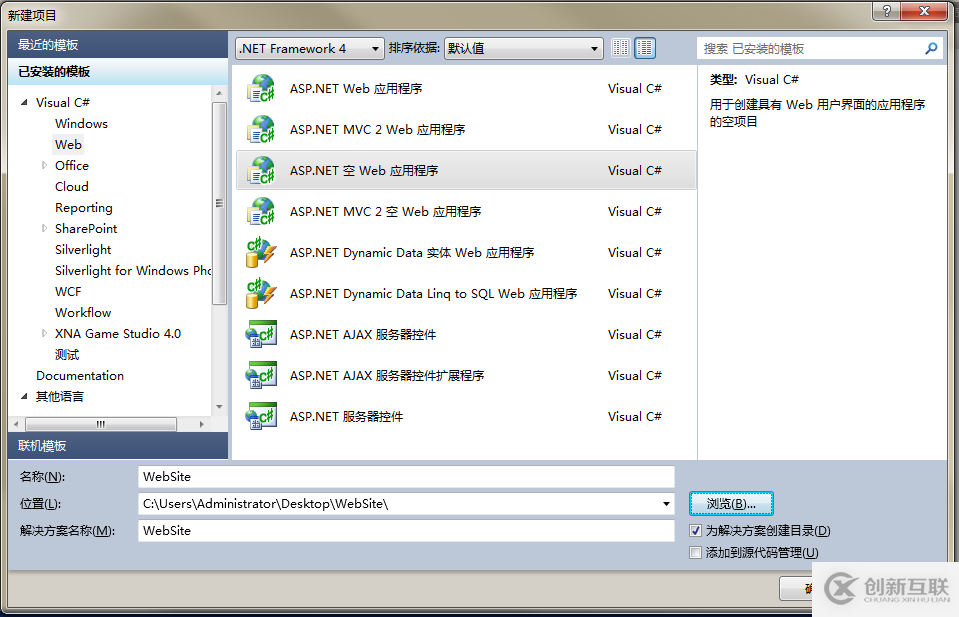Viewport: 959px width, 617px height.
Task: Open the 已安装的模板 section
Action: pos(118,72)
